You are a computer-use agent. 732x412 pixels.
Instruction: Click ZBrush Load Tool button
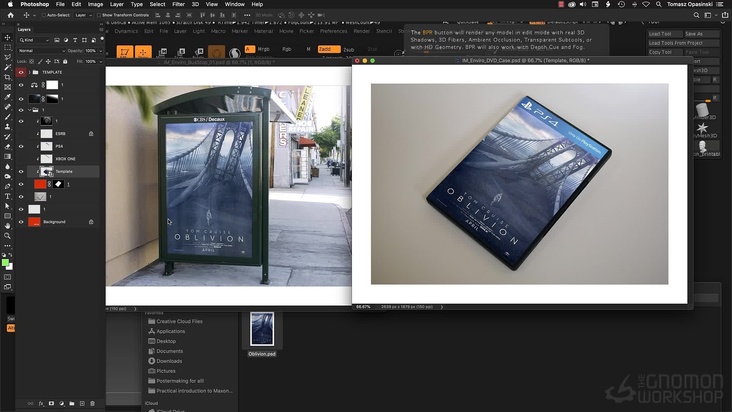tap(664, 34)
